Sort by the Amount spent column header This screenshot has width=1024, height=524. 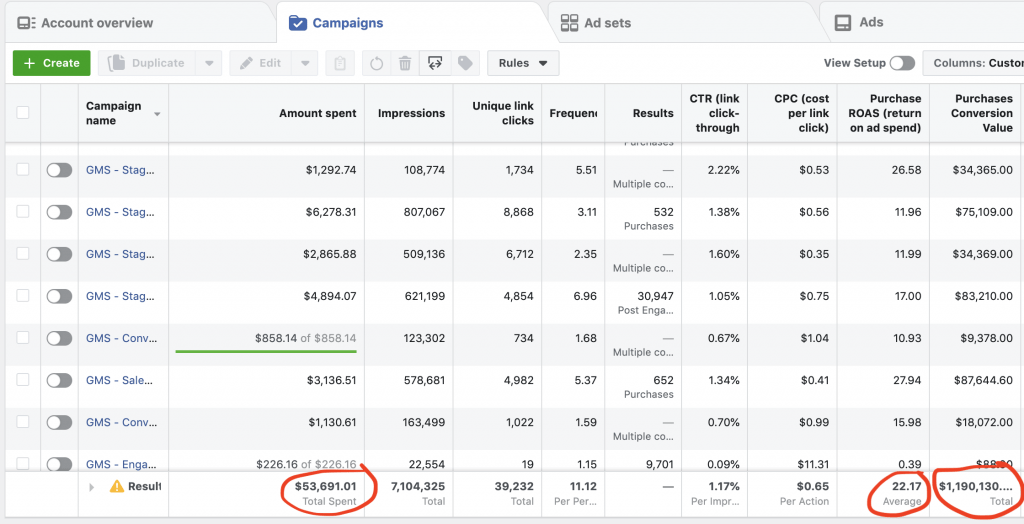[317, 113]
